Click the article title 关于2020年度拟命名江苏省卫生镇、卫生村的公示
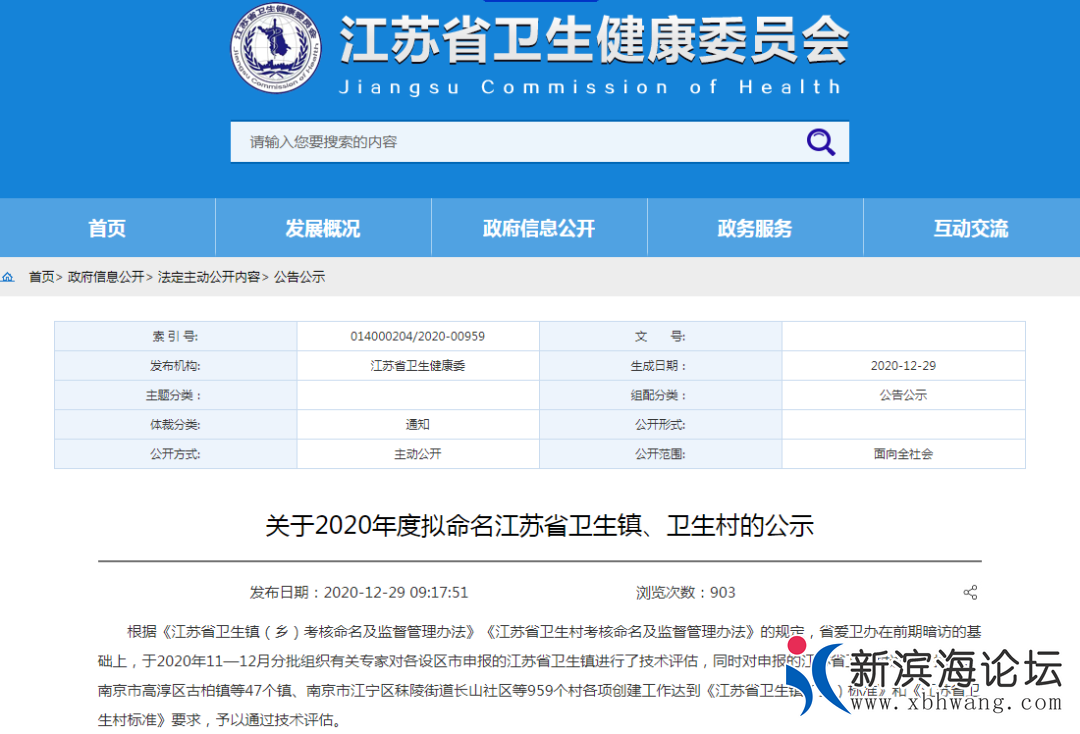Screen dimensions: 1080x734 [x=540, y=525]
